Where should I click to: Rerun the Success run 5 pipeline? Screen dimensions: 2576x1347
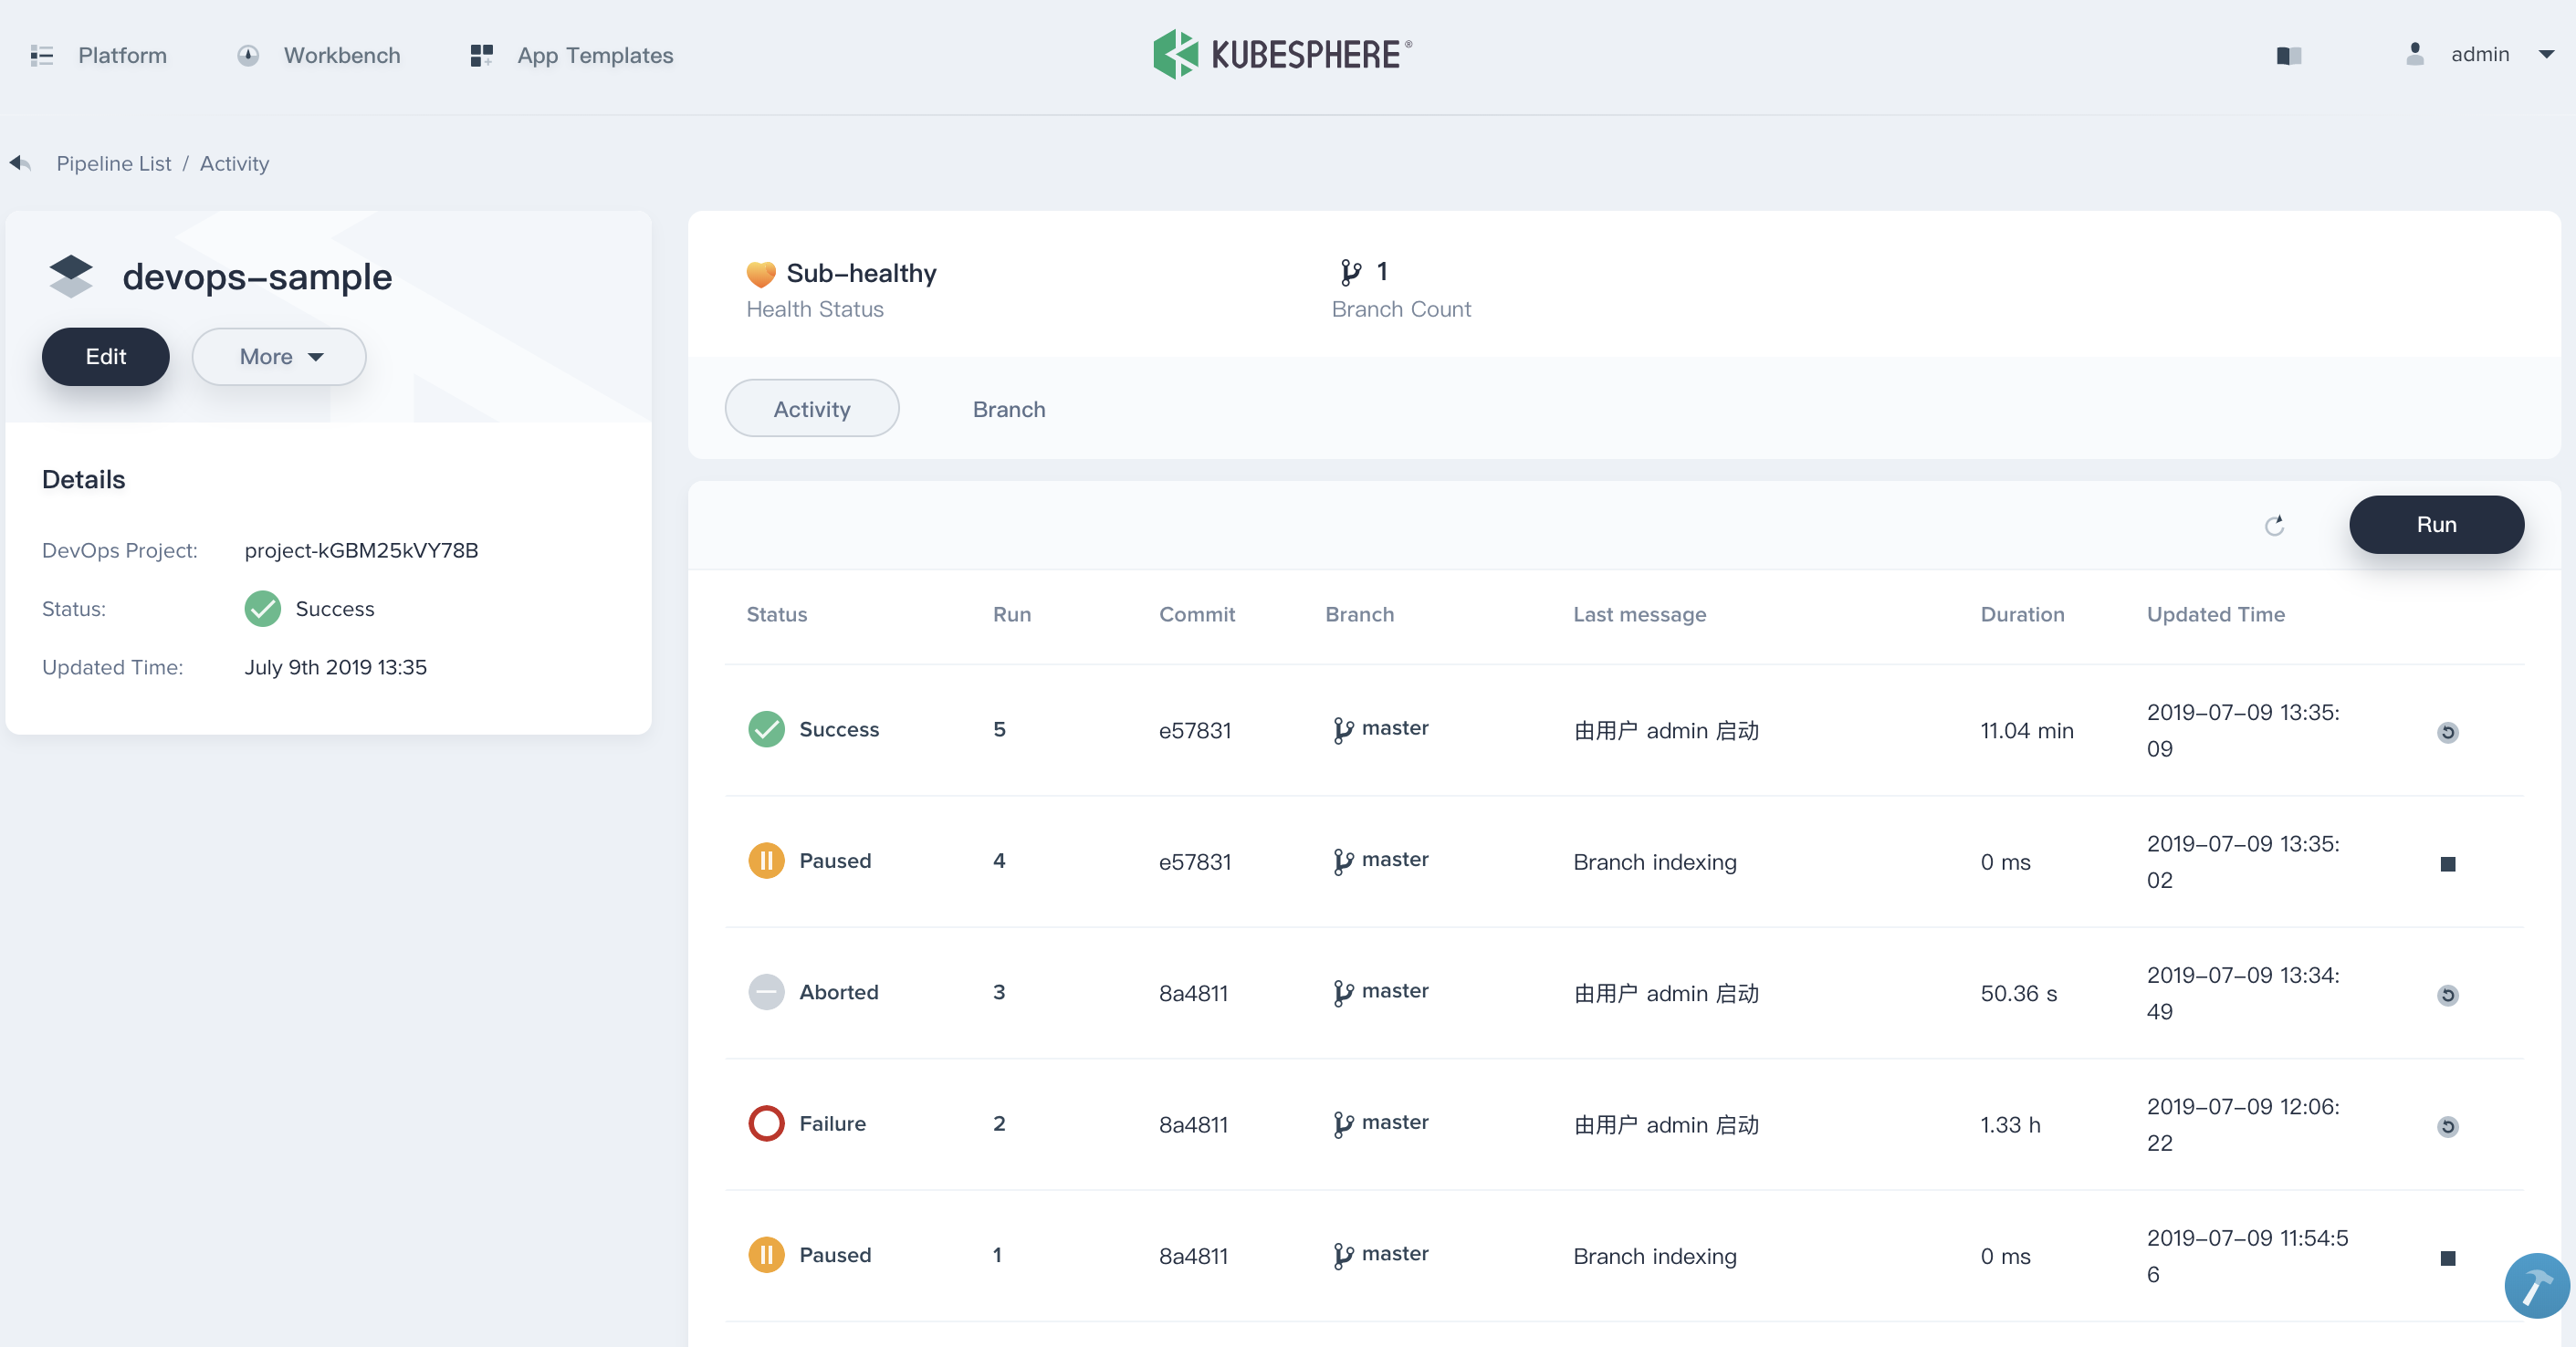[x=2447, y=732]
